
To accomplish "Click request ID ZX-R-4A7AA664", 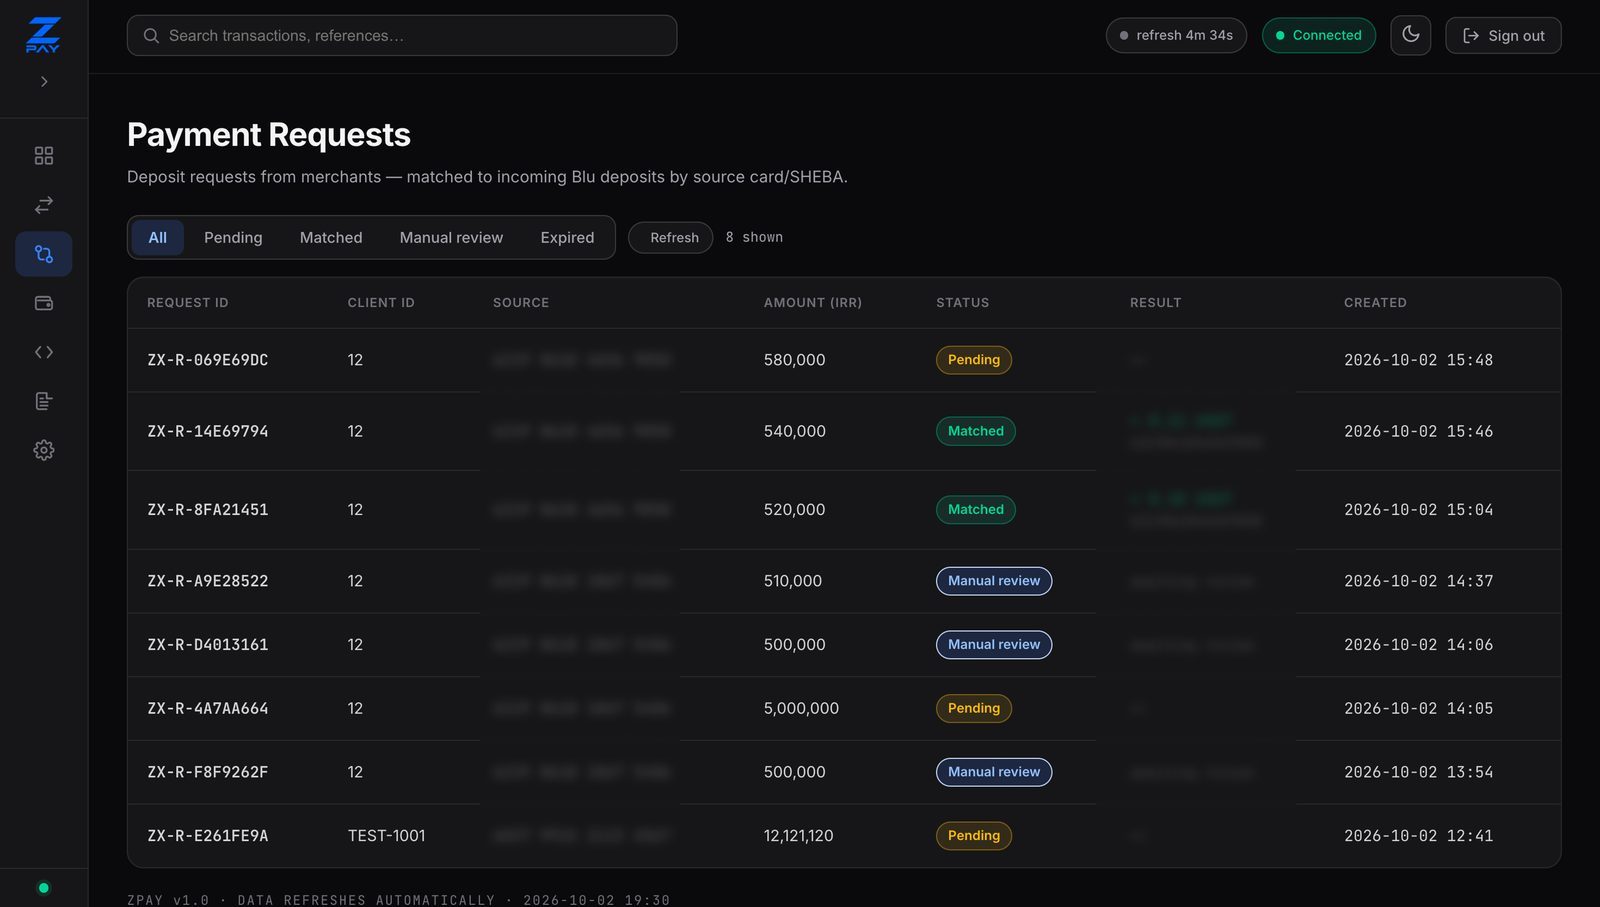I will (208, 708).
